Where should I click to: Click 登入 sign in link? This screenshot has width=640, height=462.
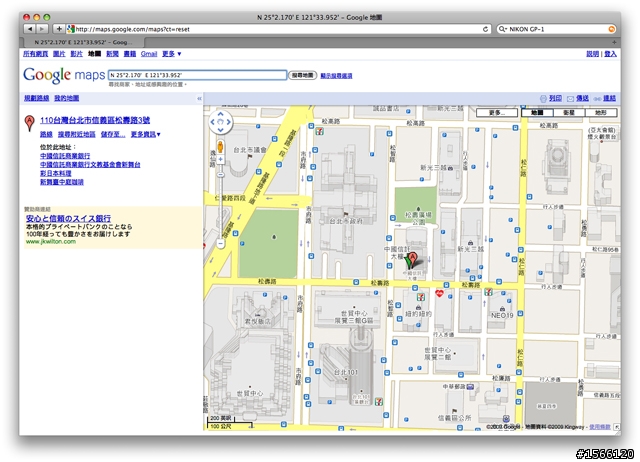[x=611, y=54]
